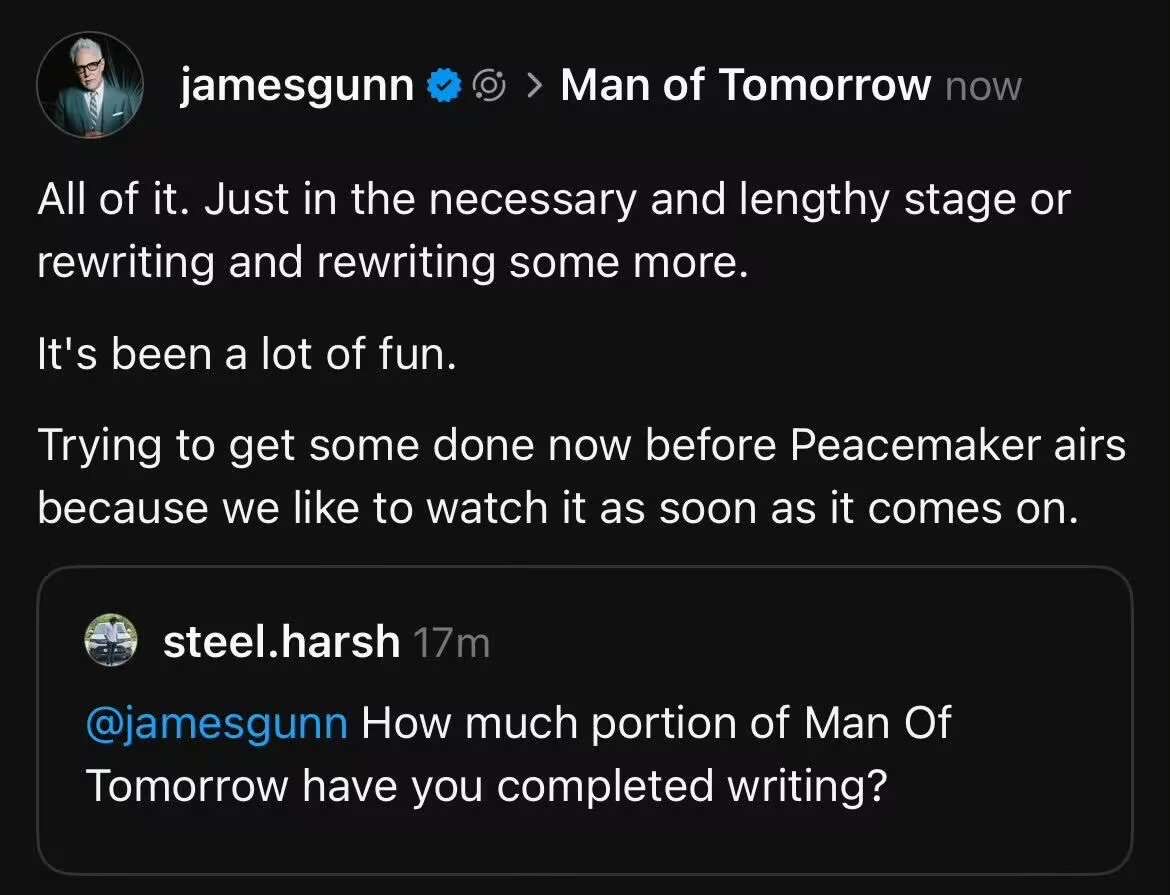Open the quoted steel.harsh post card
This screenshot has width=1170, height=895.
[585, 720]
